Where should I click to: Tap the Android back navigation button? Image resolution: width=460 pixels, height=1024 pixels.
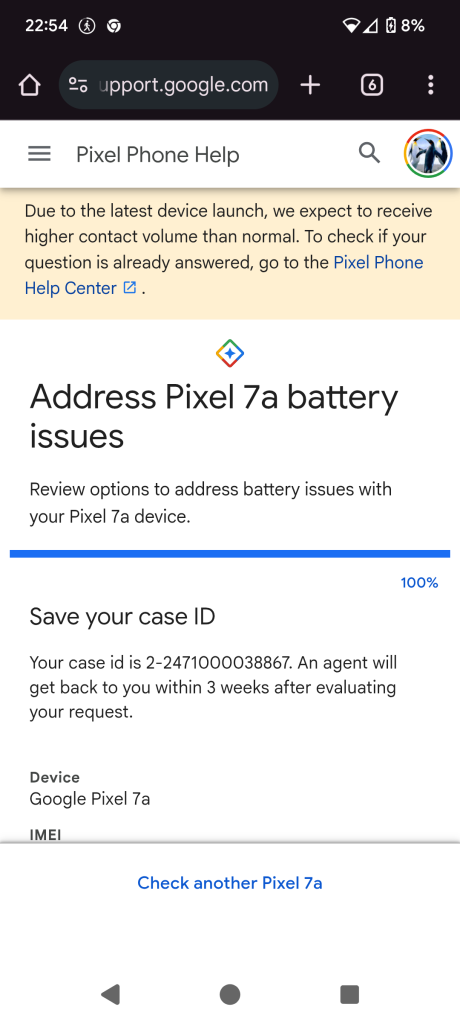tap(110, 994)
